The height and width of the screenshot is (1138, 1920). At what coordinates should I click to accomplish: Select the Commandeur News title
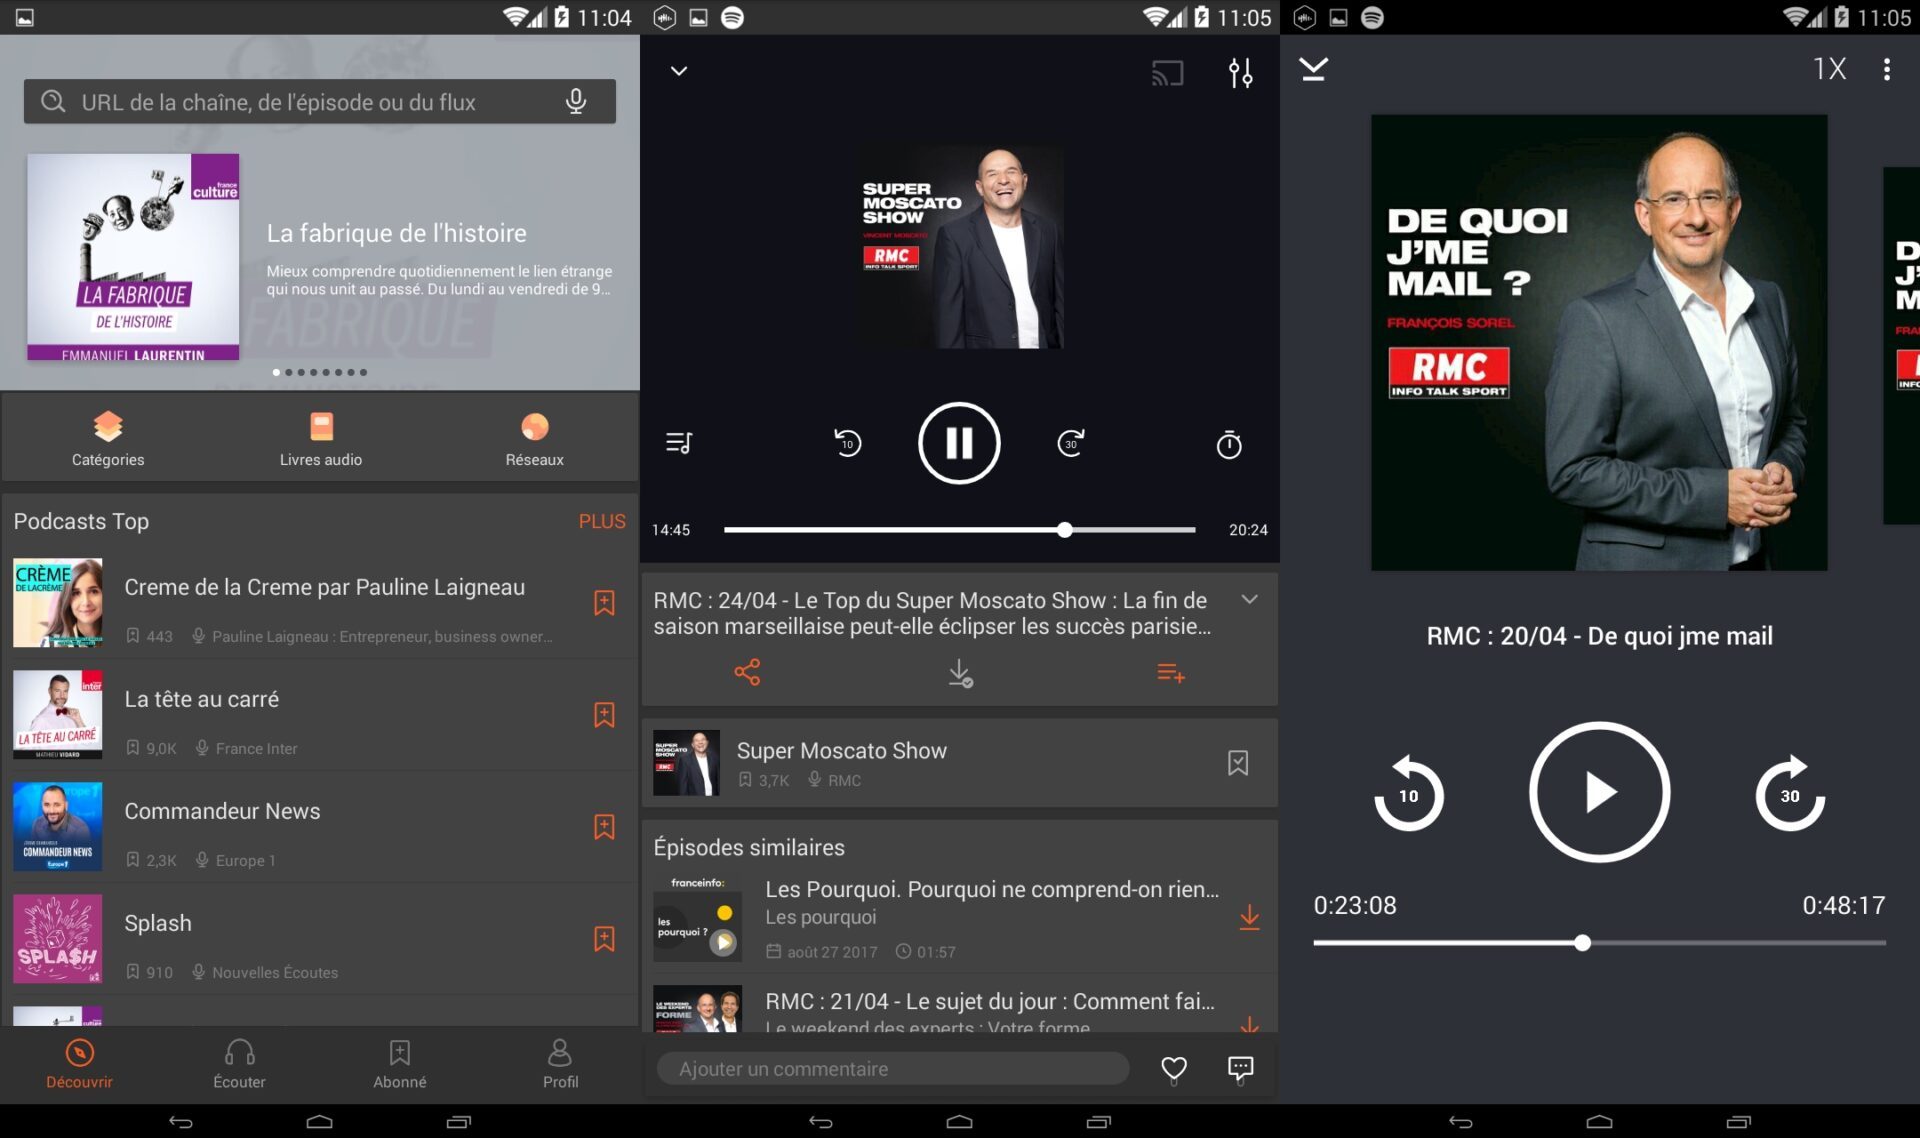tap(222, 811)
